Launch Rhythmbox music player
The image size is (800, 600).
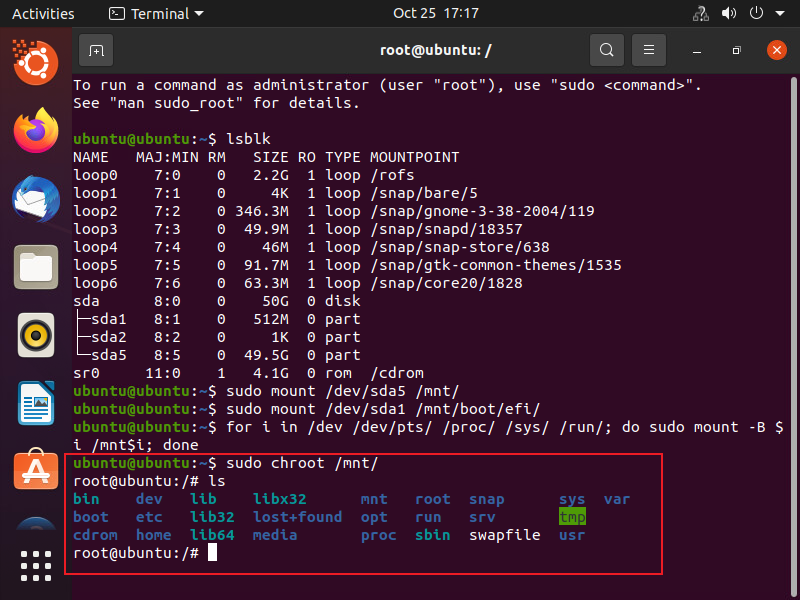[x=36, y=335]
